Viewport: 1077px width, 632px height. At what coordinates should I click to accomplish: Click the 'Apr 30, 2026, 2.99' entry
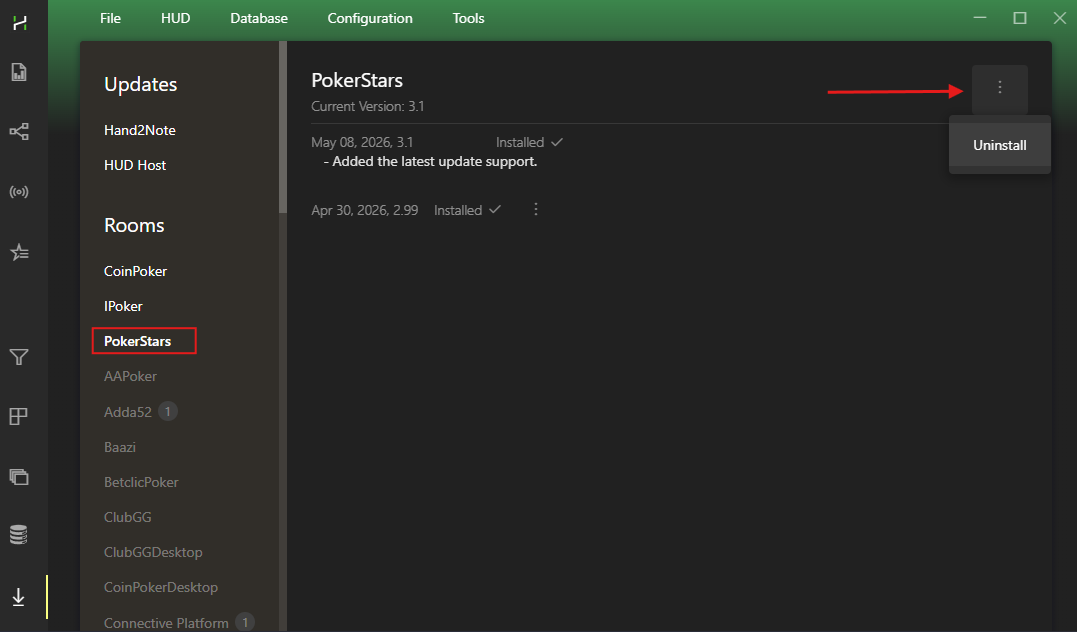(365, 210)
